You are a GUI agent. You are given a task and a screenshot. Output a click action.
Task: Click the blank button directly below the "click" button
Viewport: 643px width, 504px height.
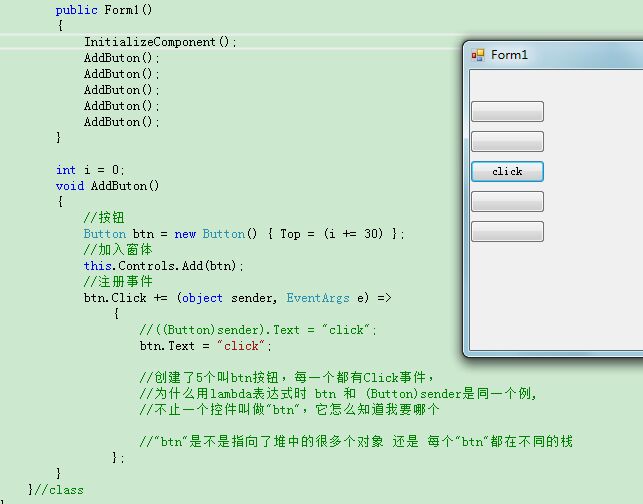507,201
